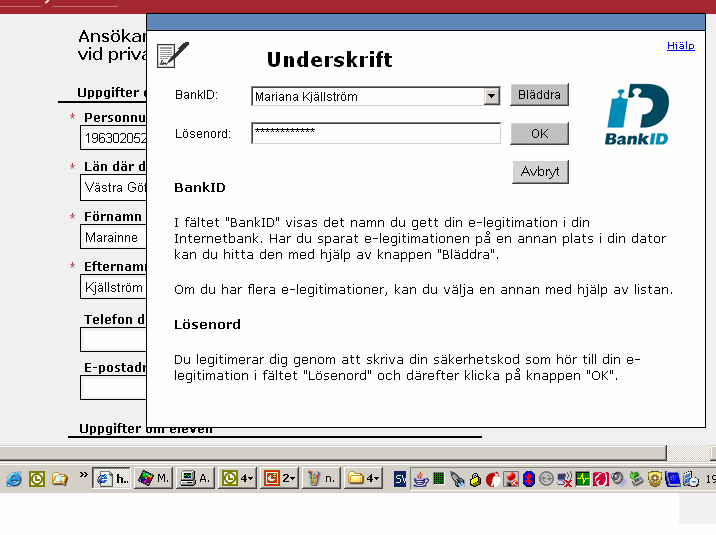Click the olive clock quick launch icon

tap(37, 478)
